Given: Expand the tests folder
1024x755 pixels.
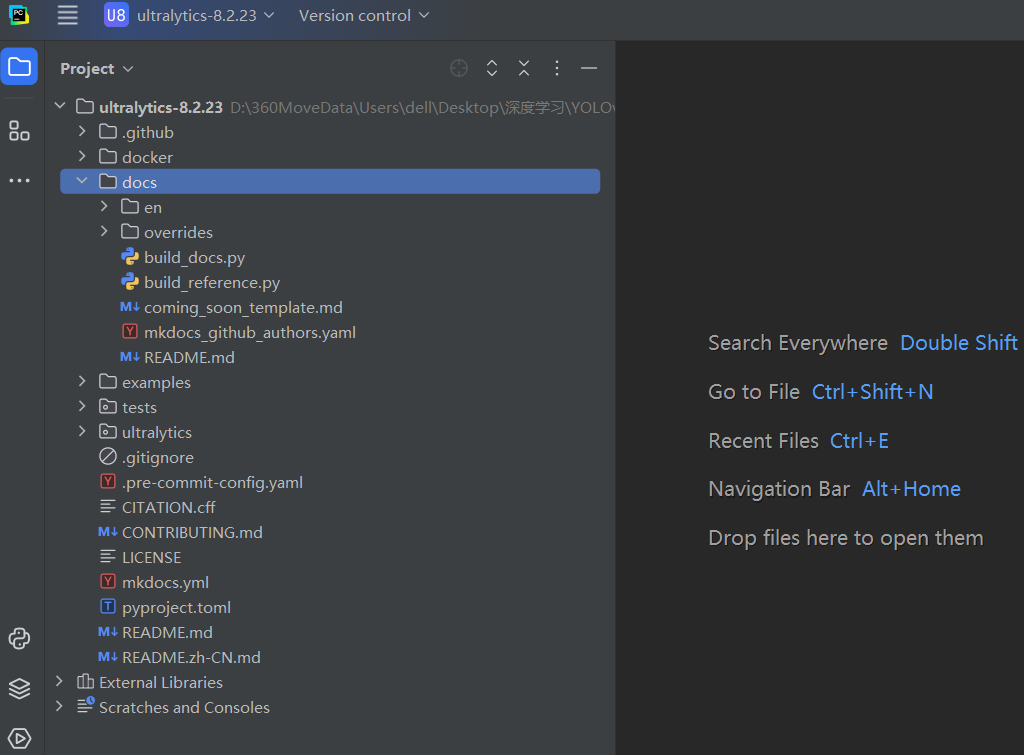Looking at the screenshot, I should tap(82, 406).
